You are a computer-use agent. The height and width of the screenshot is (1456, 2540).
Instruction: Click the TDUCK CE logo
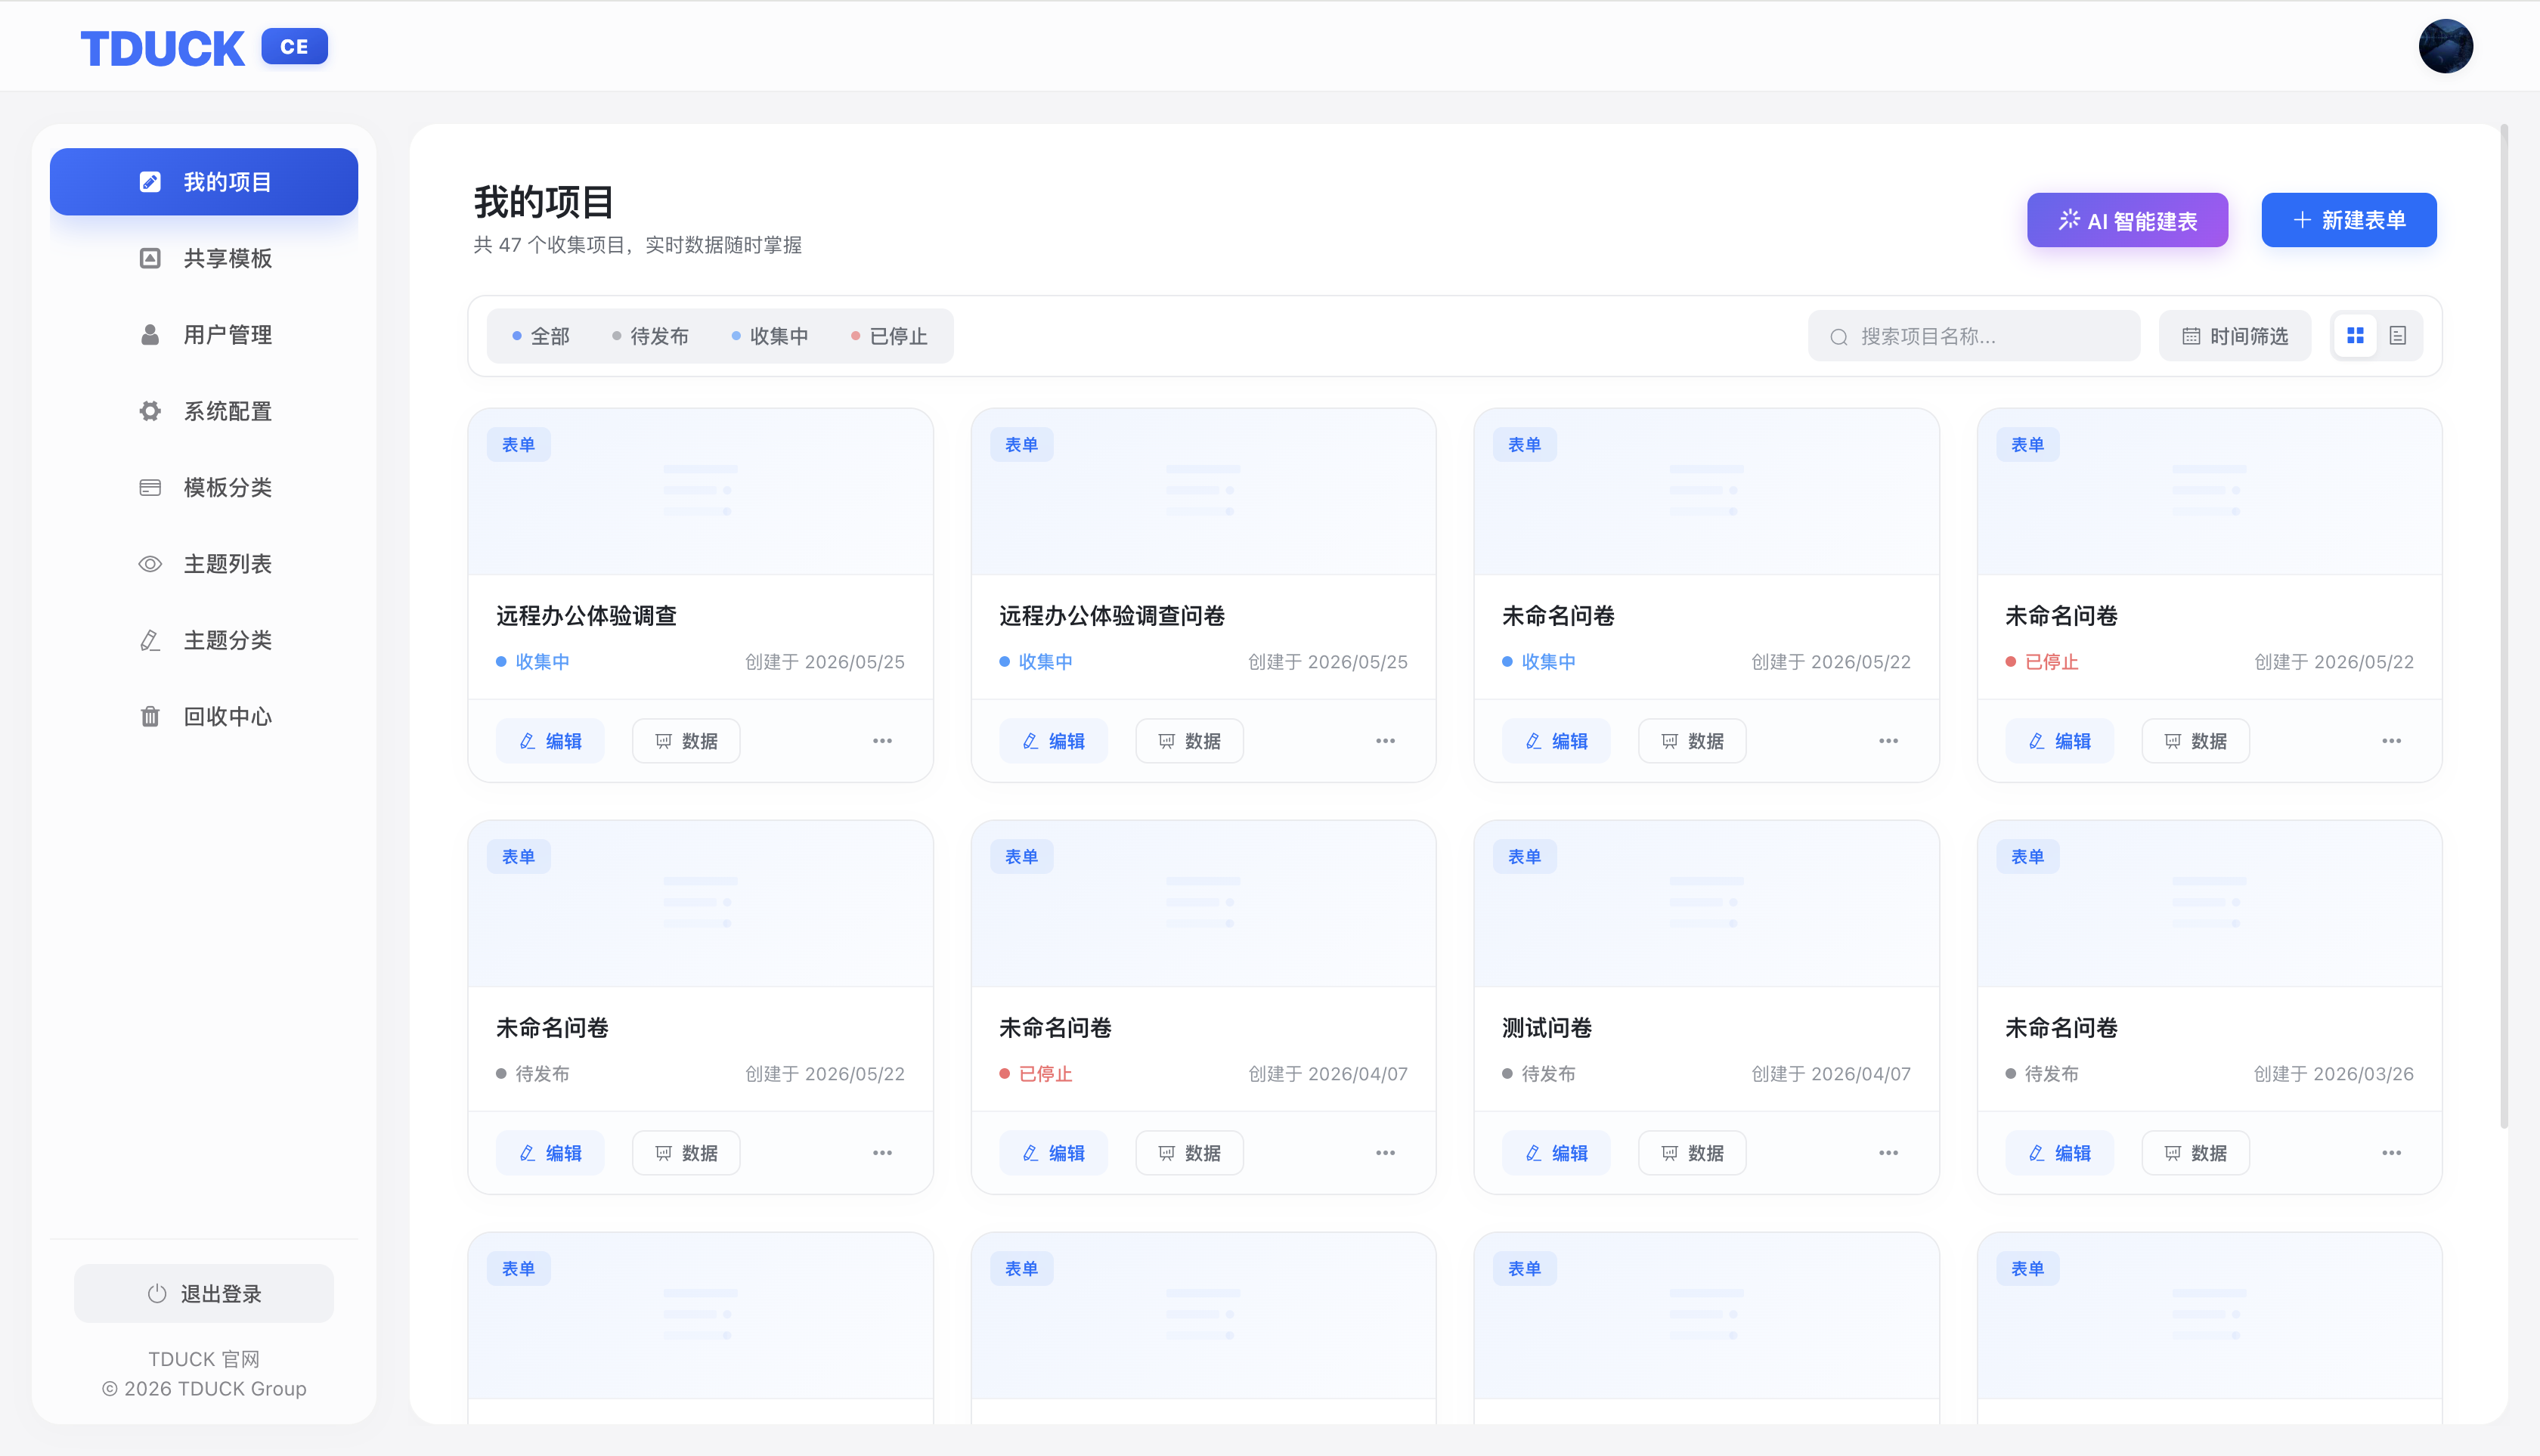click(x=204, y=47)
